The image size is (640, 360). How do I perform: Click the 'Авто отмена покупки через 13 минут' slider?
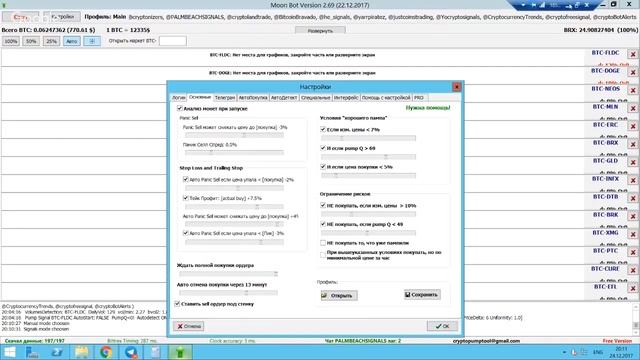point(229,293)
